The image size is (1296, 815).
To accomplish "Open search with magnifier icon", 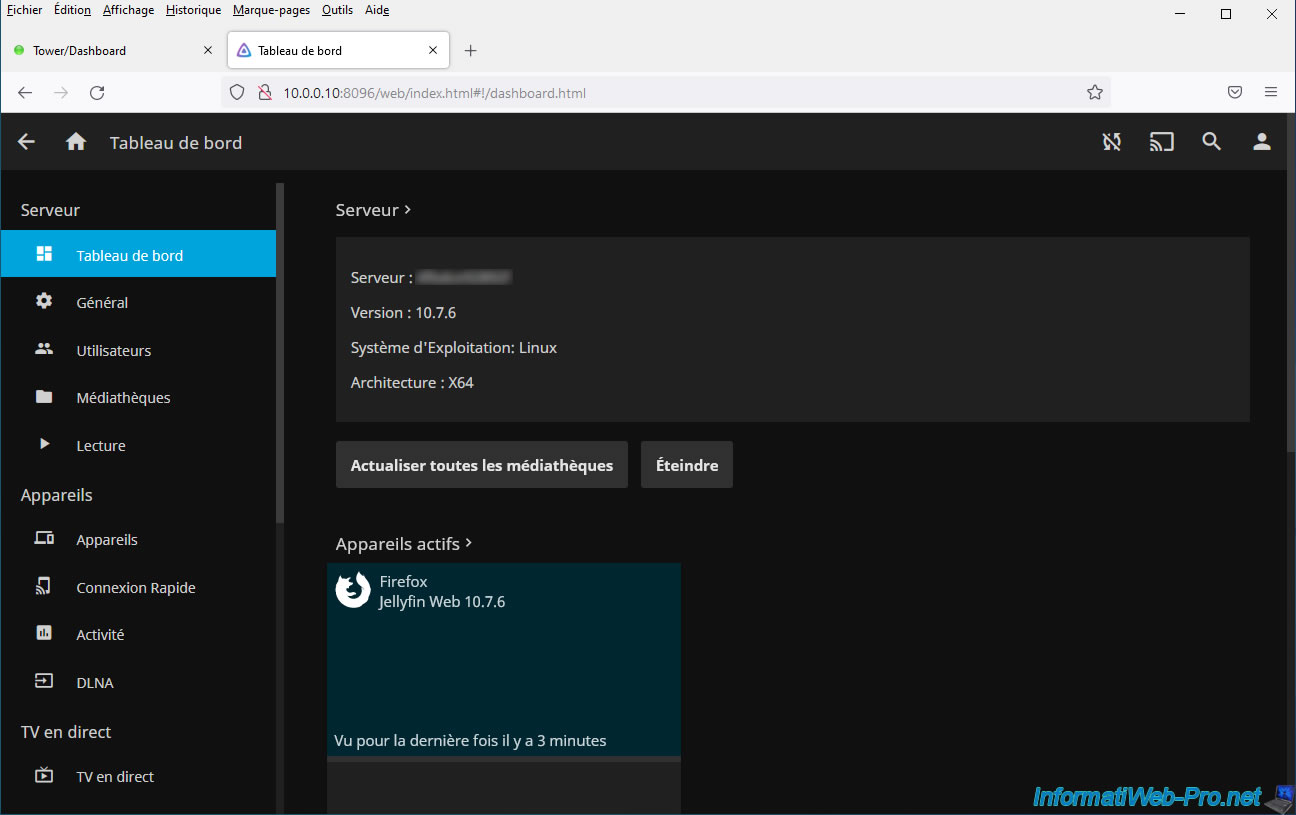I will point(1211,142).
